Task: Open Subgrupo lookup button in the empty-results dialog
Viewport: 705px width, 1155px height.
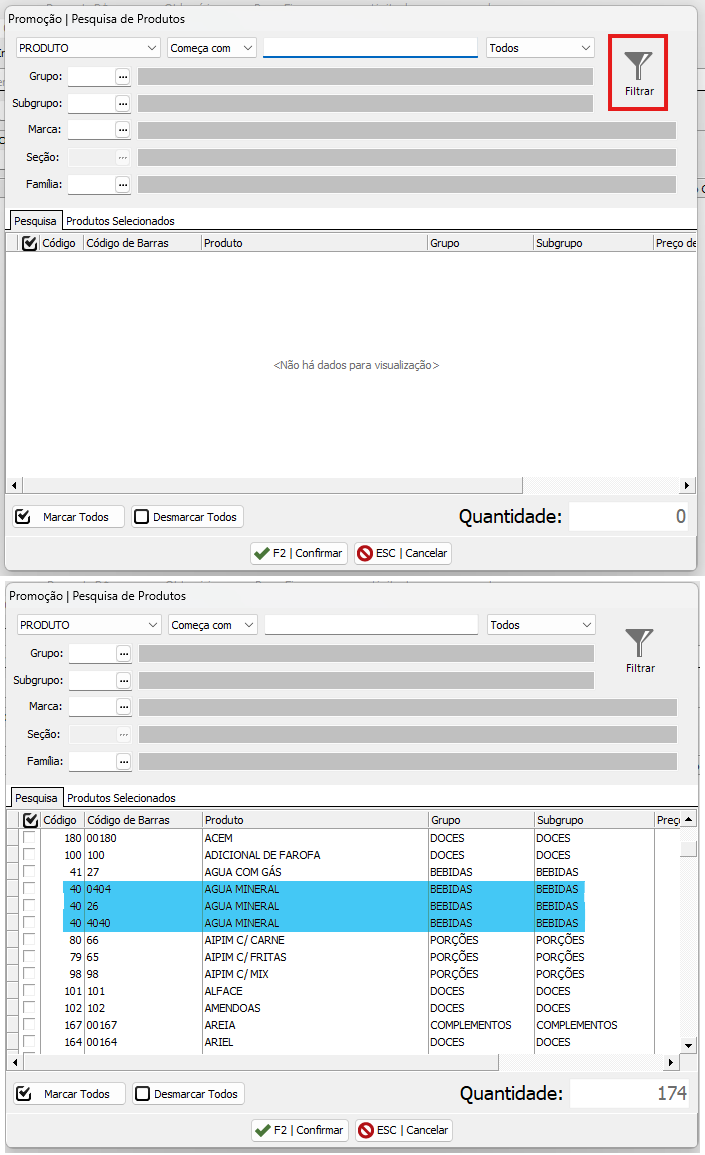Action: point(123,103)
